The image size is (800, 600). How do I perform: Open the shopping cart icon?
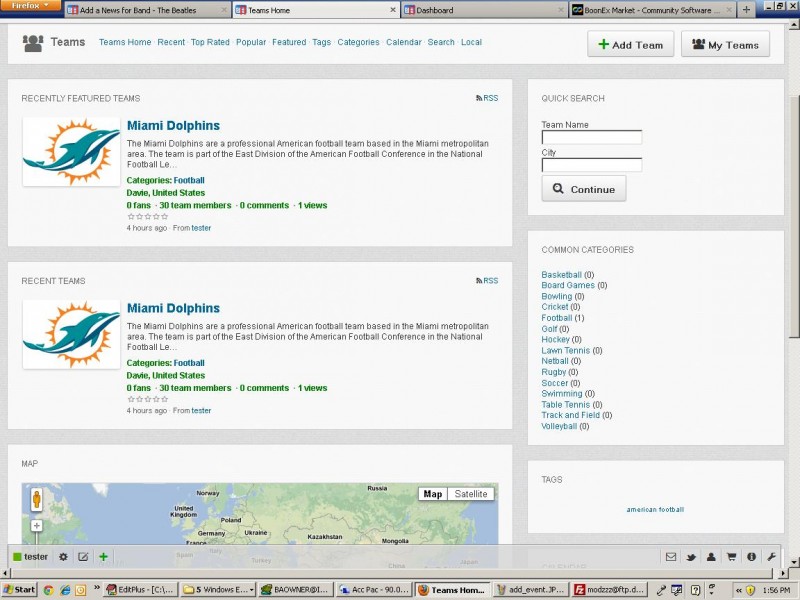pos(731,557)
